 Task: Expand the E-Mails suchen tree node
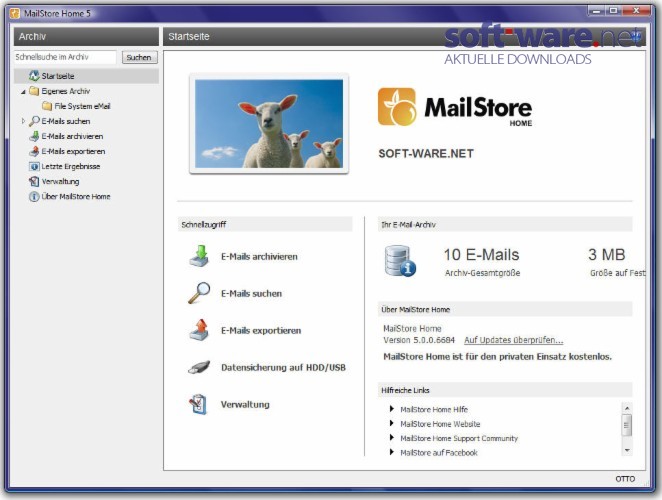pos(23,121)
